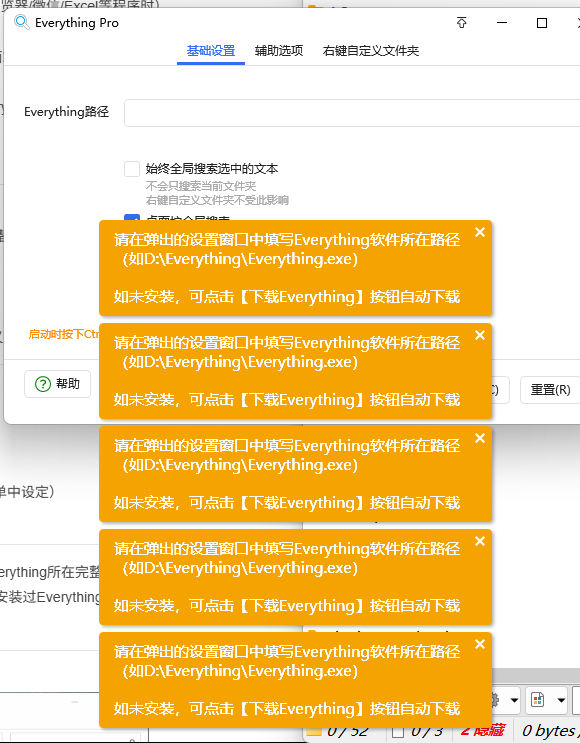Open dropdown arrow beside colorful document icon

pos(561,700)
